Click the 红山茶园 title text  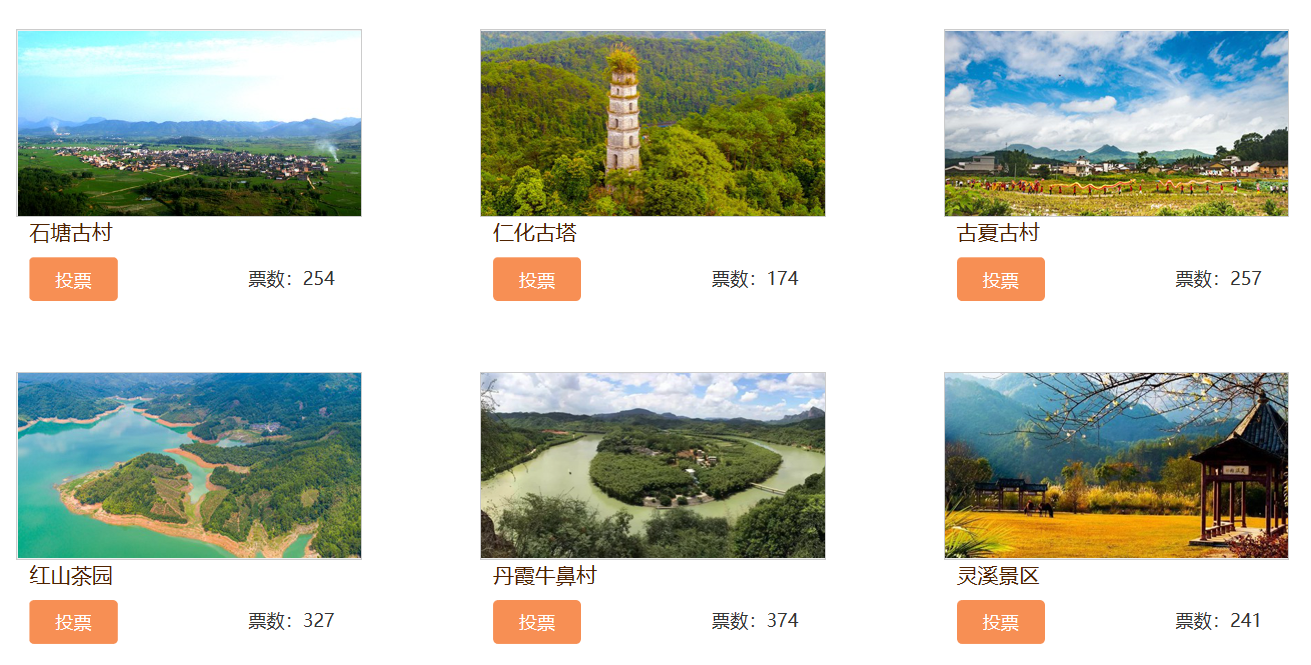point(71,576)
